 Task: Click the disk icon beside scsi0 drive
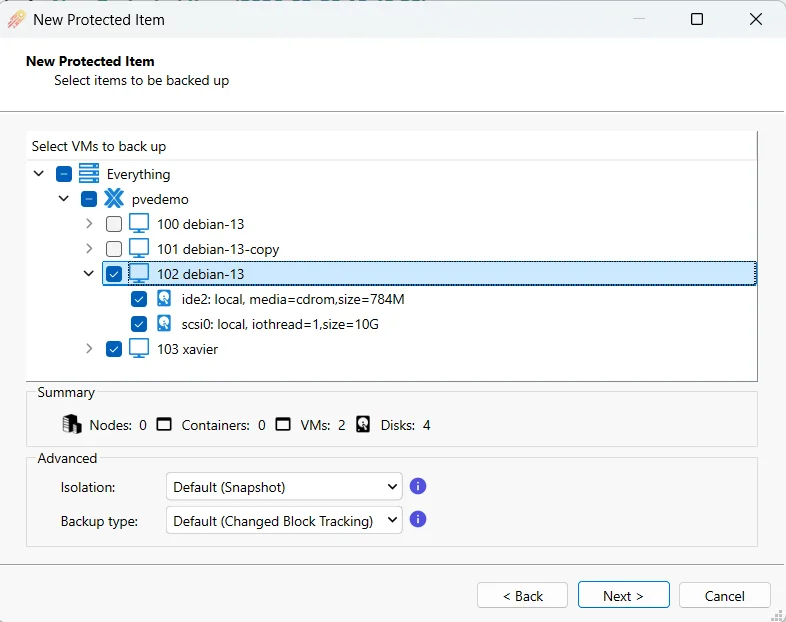[165, 324]
